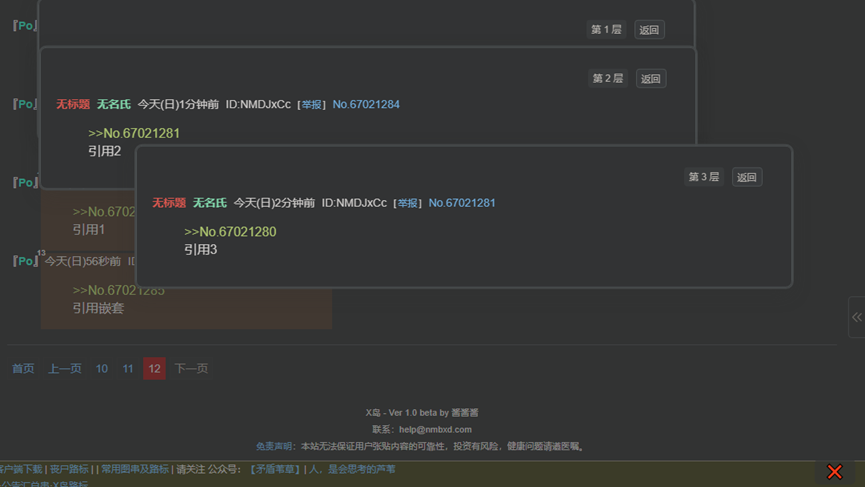This screenshot has height=487, width=865.
Task: Jump to page 10
Action: click(102, 369)
